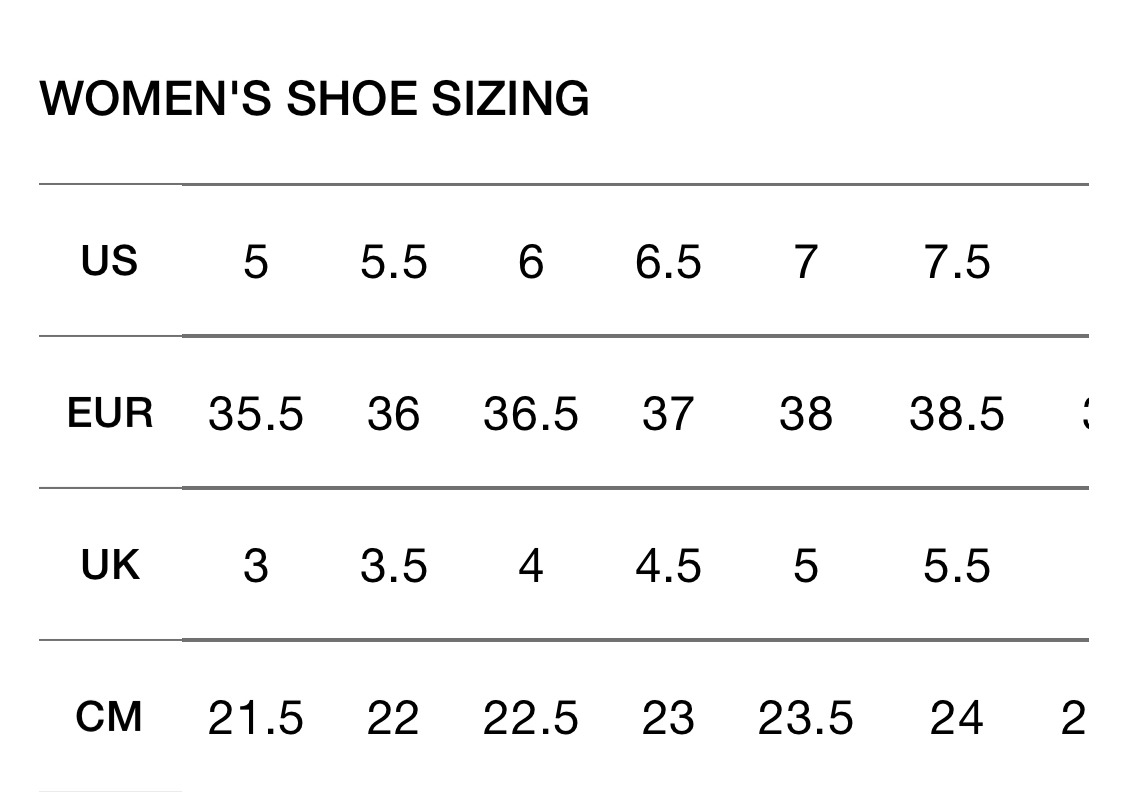
Task: Click US size 6.5 cell
Action: click(x=668, y=261)
